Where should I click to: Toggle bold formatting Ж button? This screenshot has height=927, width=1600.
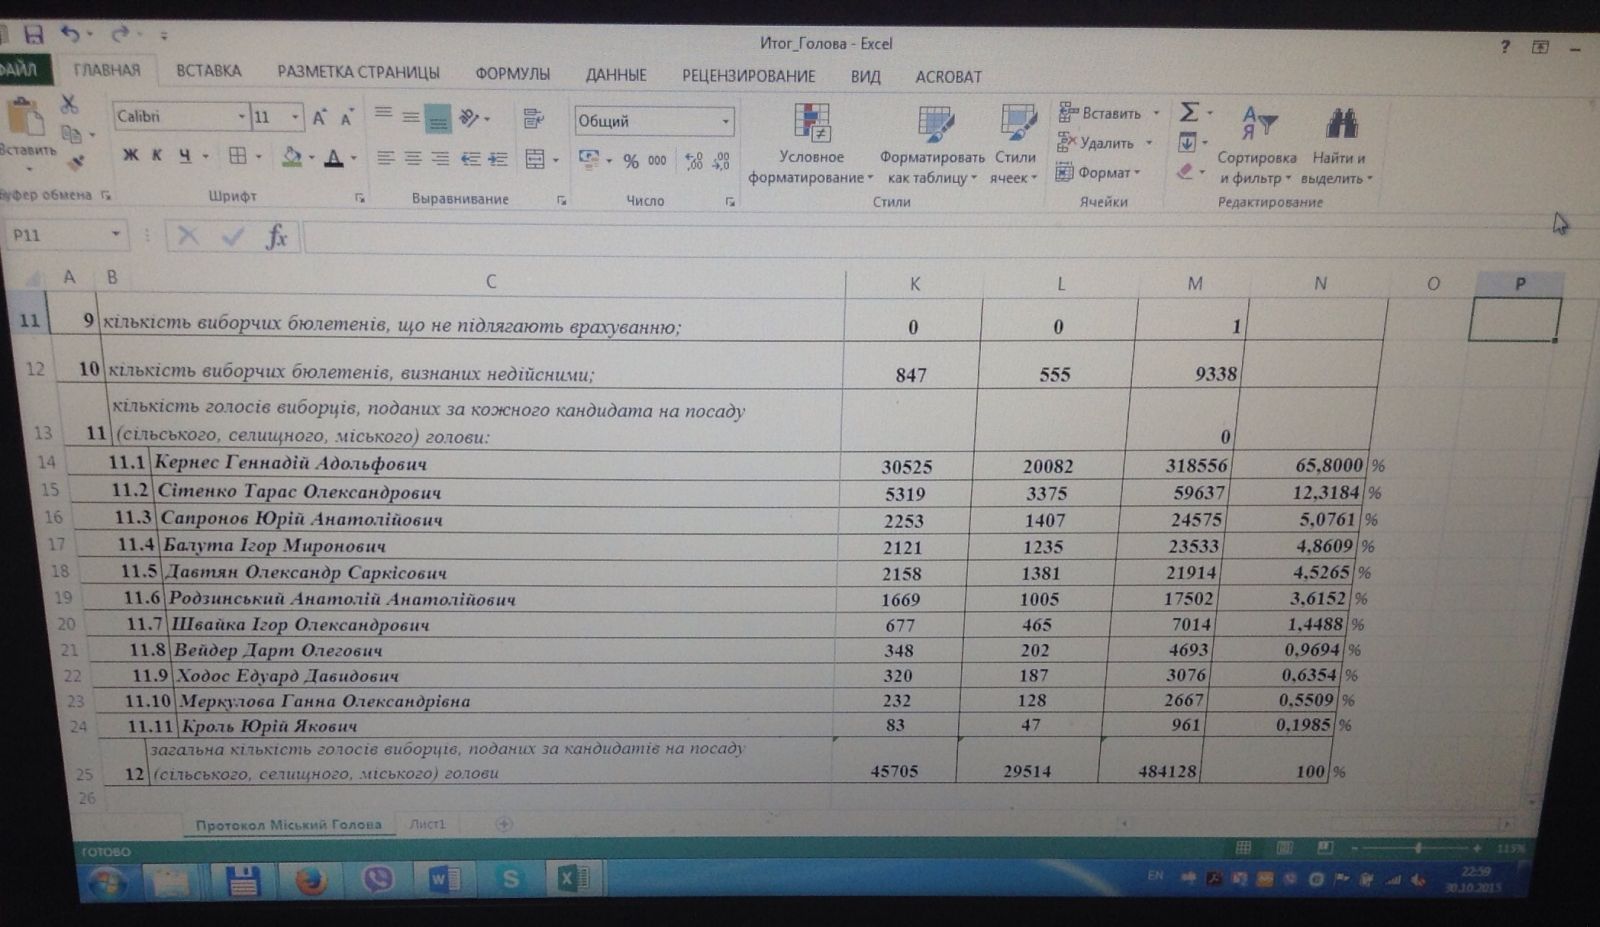pos(130,155)
